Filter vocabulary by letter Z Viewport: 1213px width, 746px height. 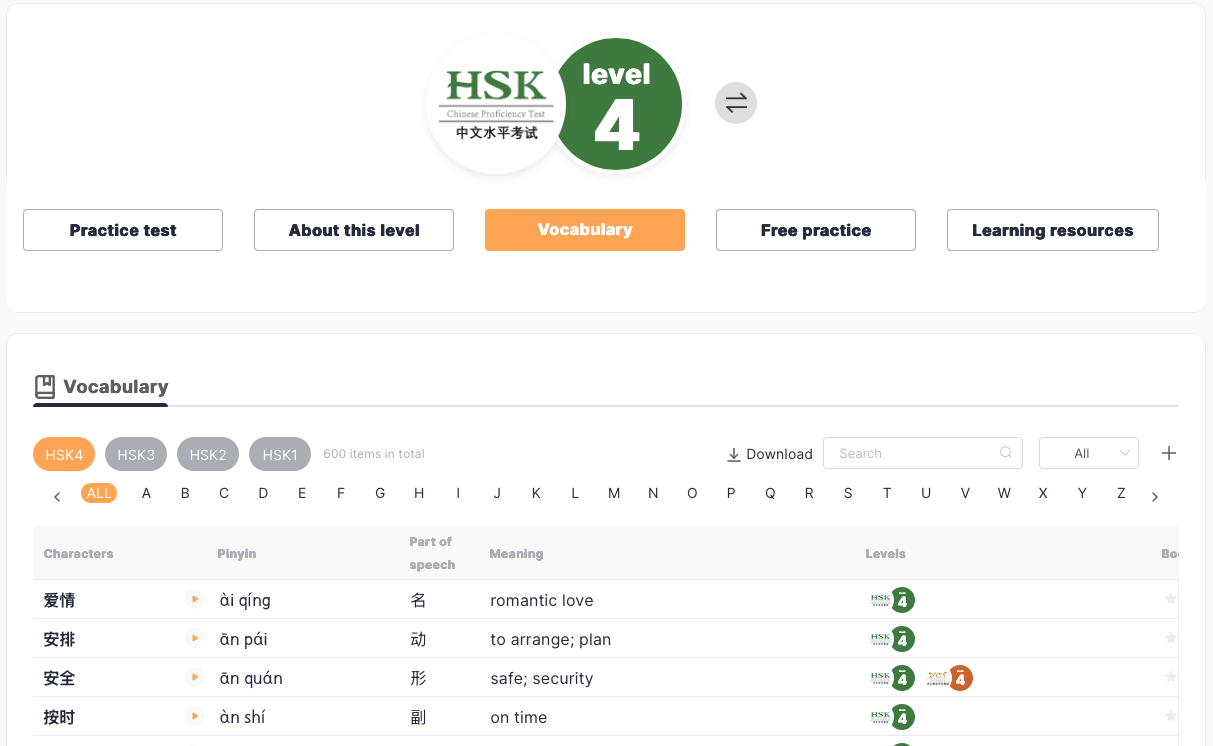[x=1121, y=493]
